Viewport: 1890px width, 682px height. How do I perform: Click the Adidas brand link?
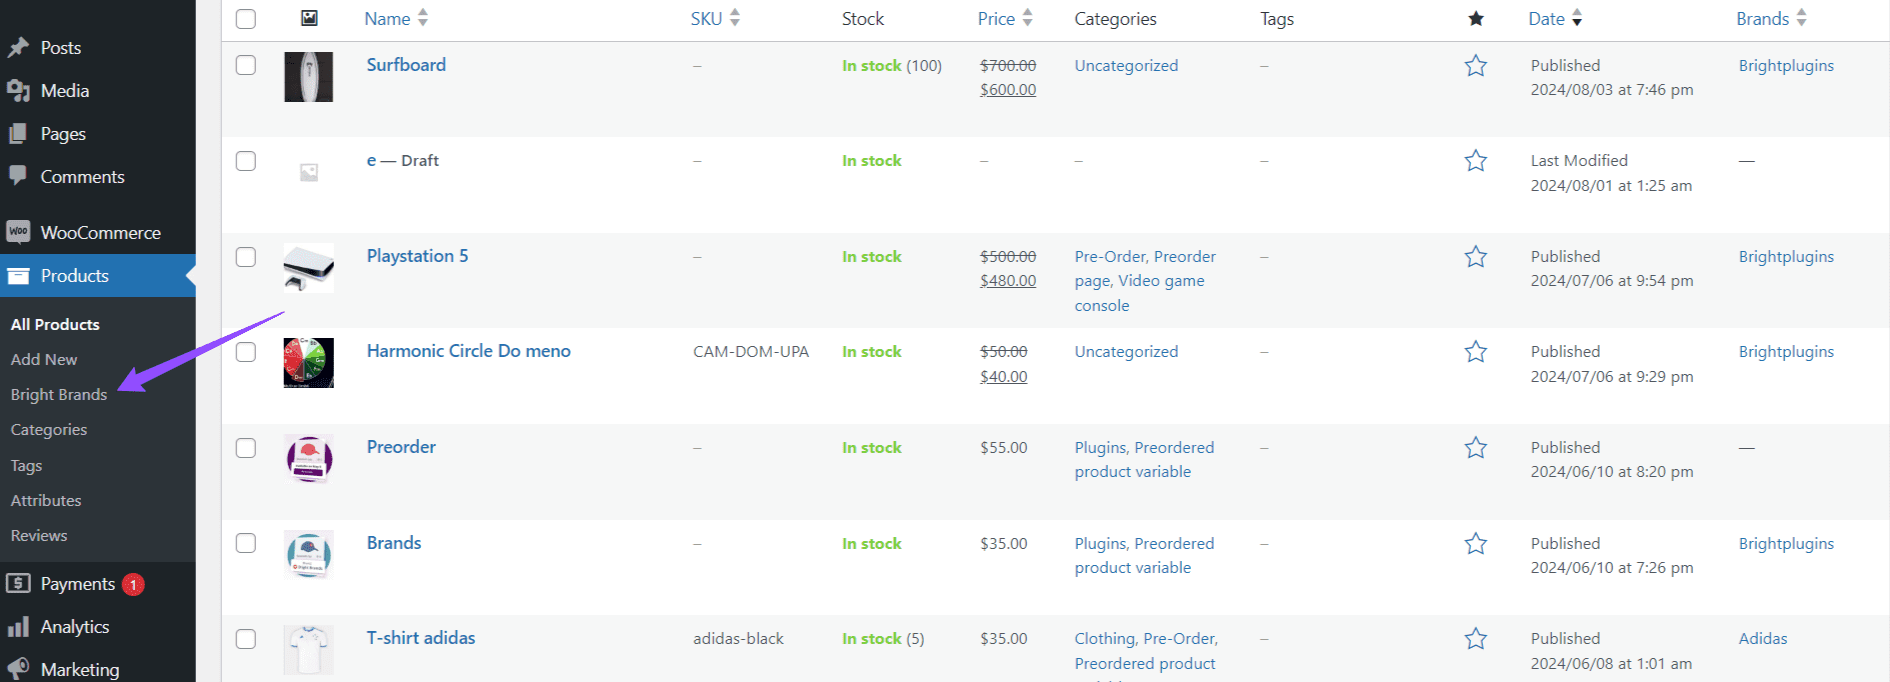[1762, 638]
